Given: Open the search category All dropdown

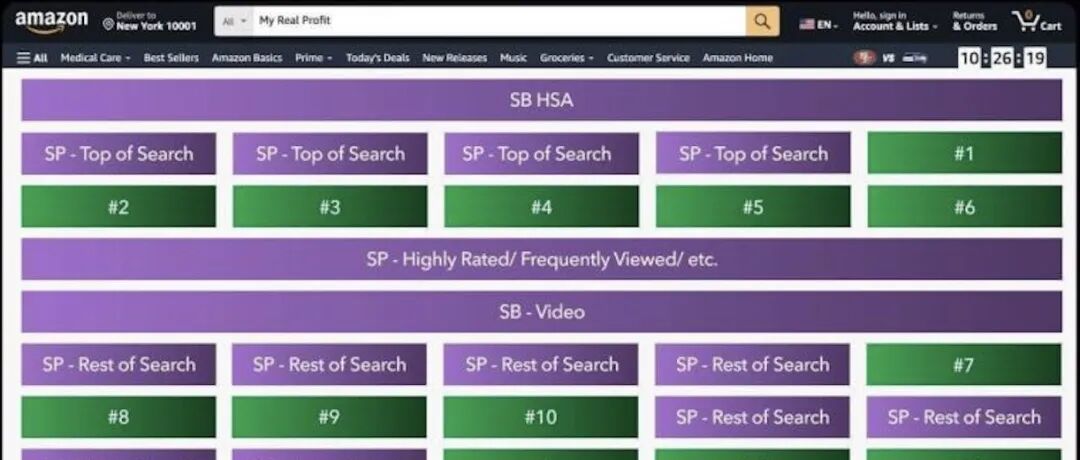Looking at the screenshot, I should pyautogui.click(x=234, y=21).
